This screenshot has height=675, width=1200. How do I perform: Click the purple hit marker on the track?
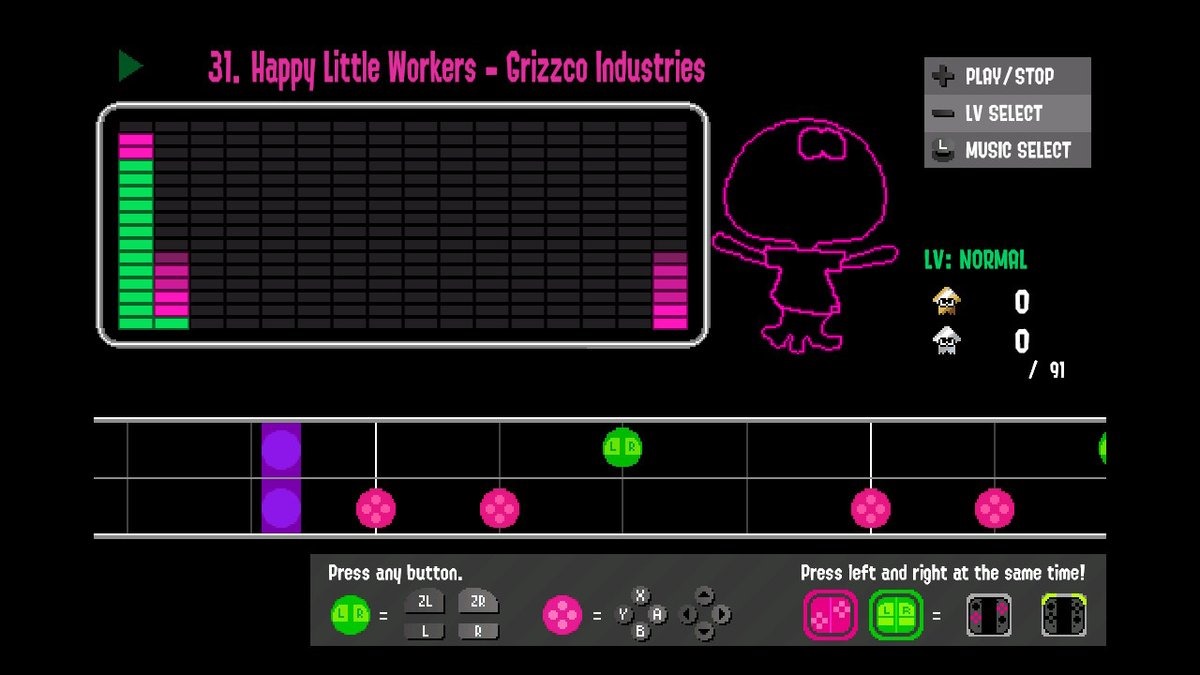click(281, 477)
